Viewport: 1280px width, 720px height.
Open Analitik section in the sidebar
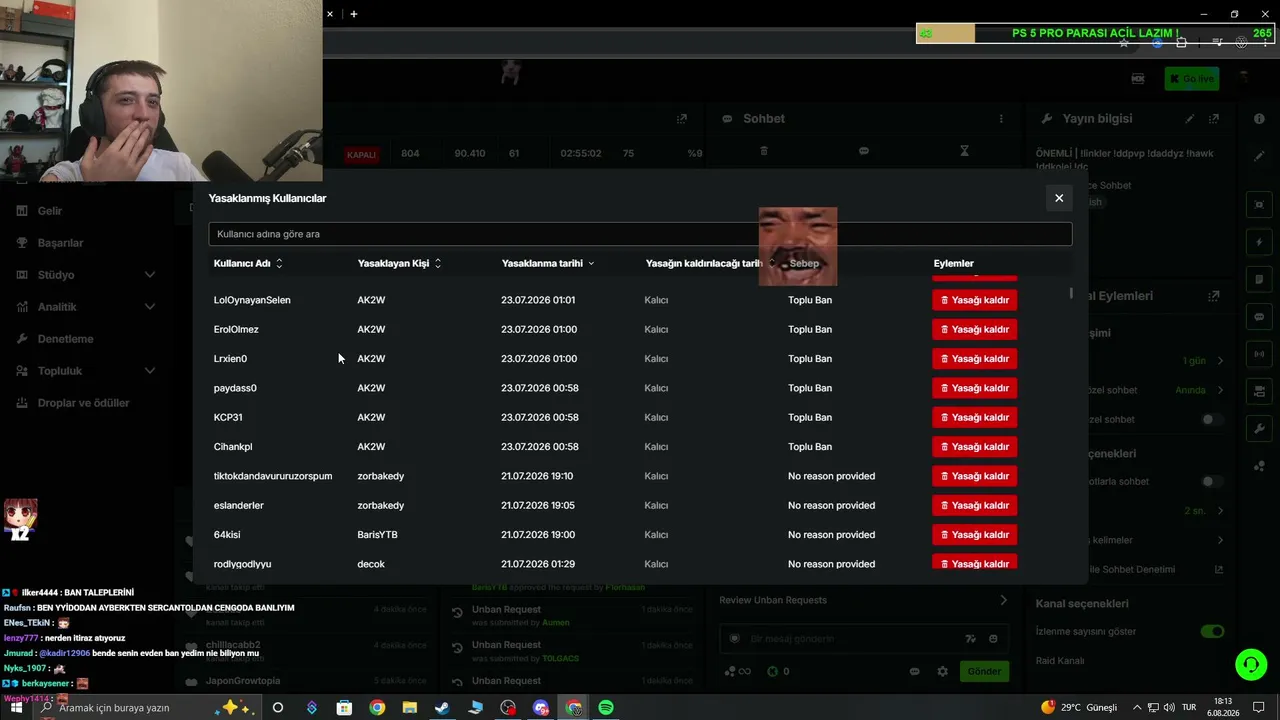(57, 307)
